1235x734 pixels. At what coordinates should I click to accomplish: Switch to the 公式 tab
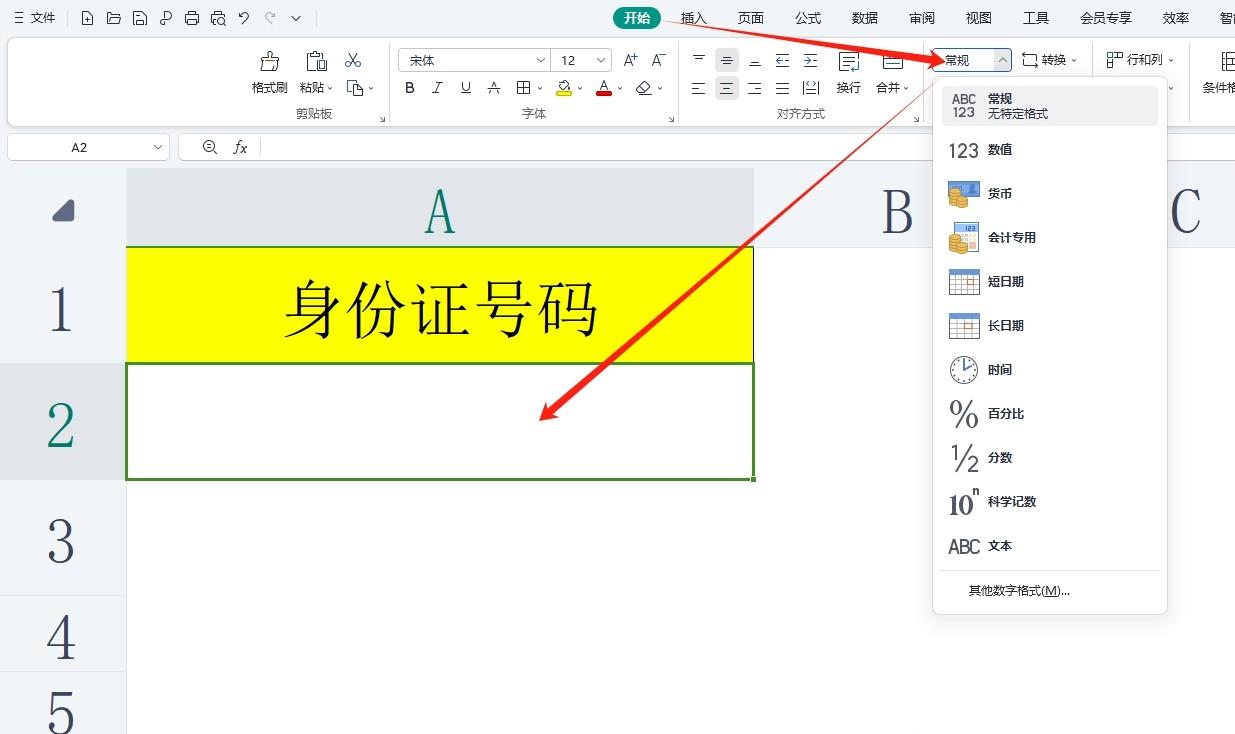click(808, 18)
